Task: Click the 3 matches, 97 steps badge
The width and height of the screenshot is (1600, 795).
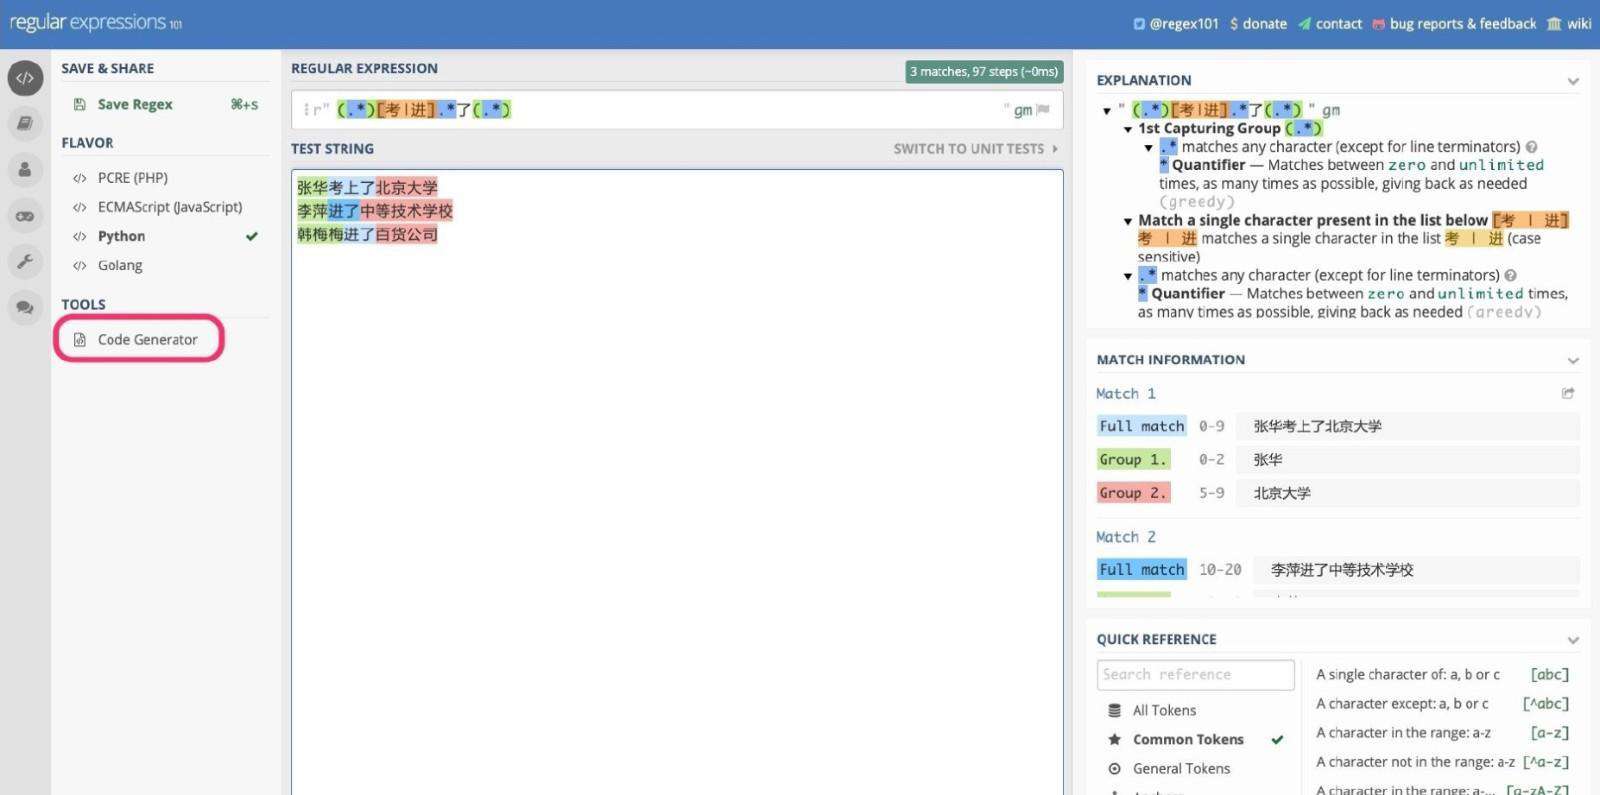Action: point(984,72)
